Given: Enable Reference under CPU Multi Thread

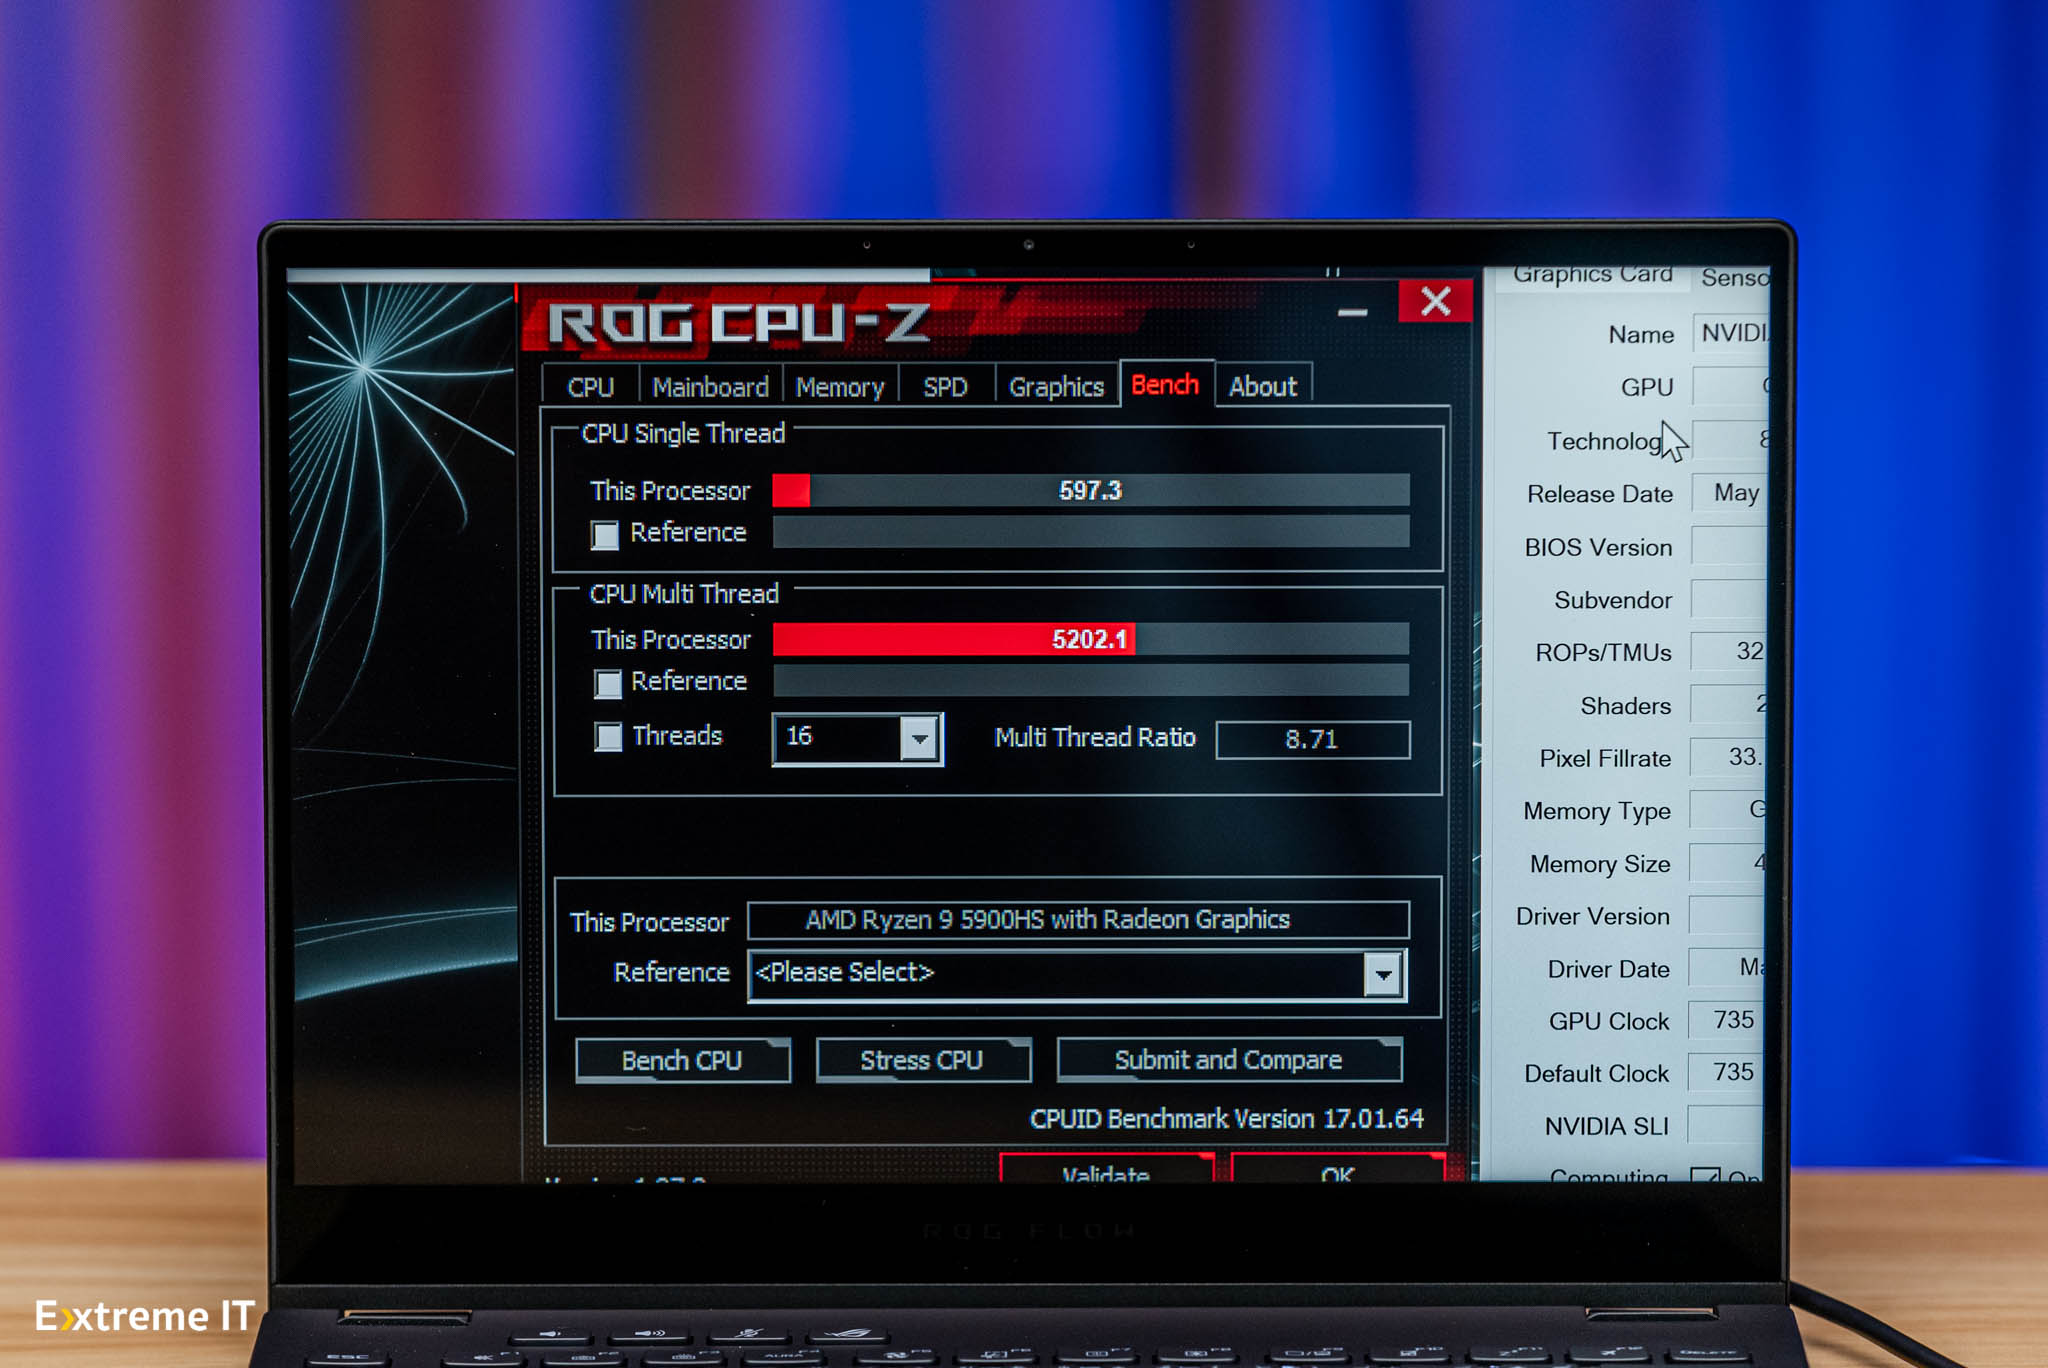Looking at the screenshot, I should [607, 683].
